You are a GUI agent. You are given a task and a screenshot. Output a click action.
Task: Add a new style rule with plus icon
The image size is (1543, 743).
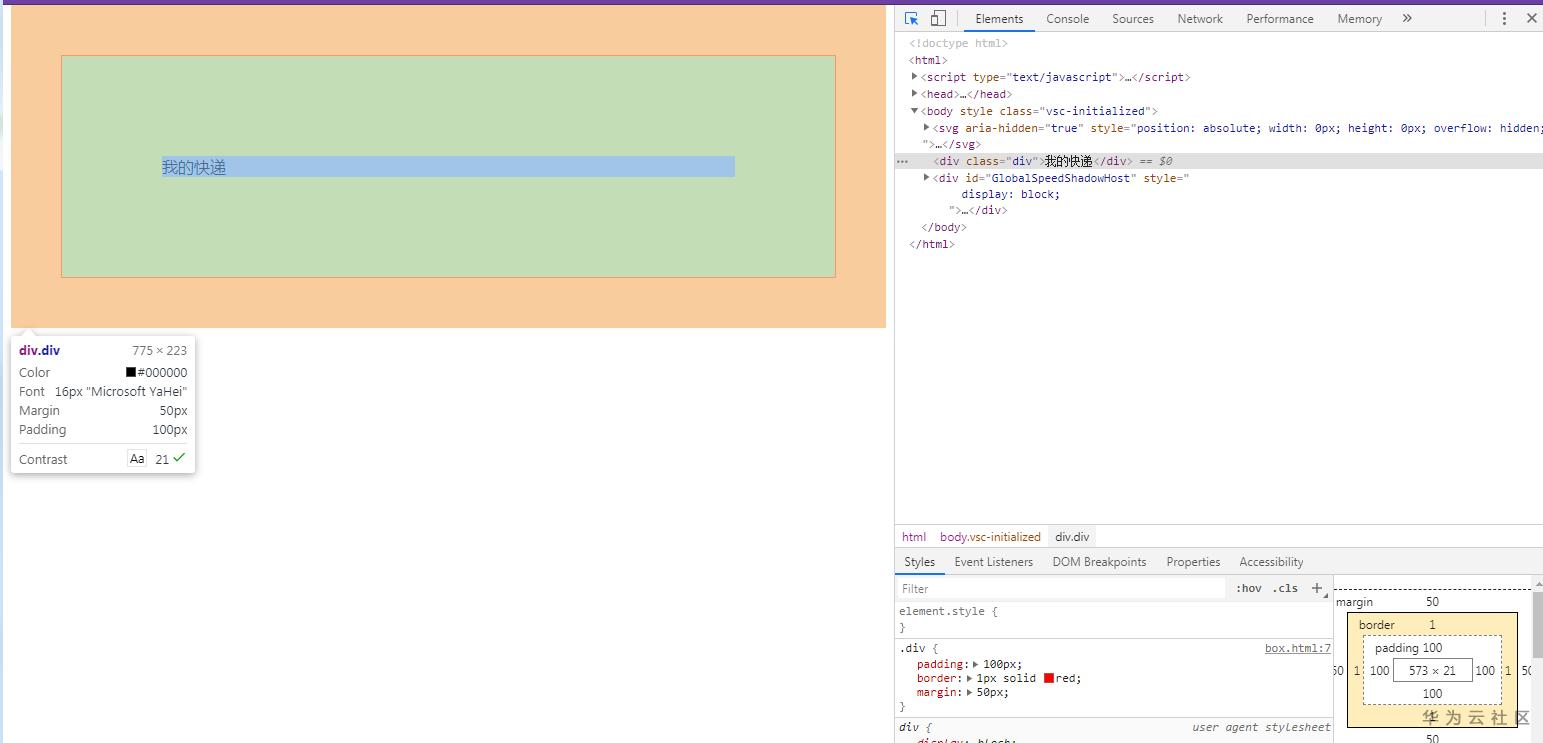1317,588
